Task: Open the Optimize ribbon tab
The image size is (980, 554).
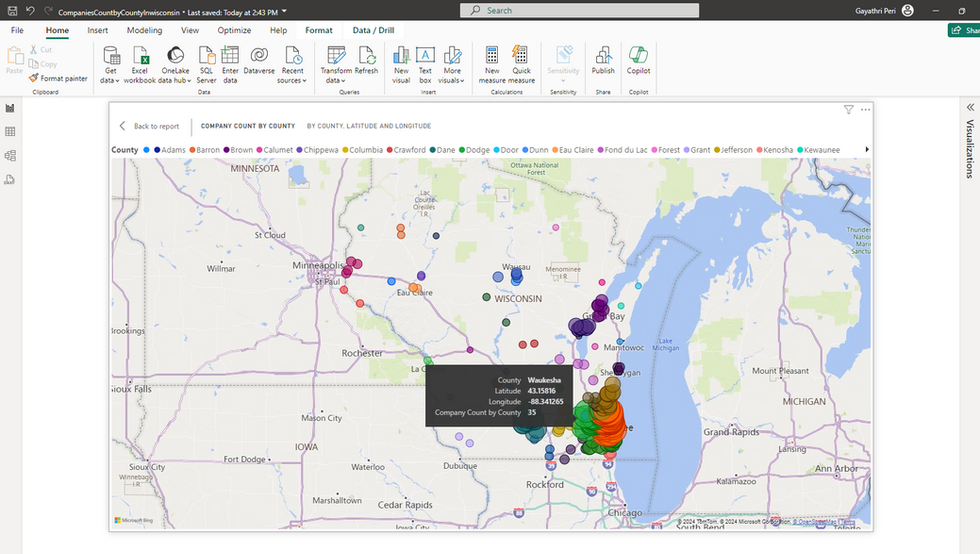Action: pos(234,30)
